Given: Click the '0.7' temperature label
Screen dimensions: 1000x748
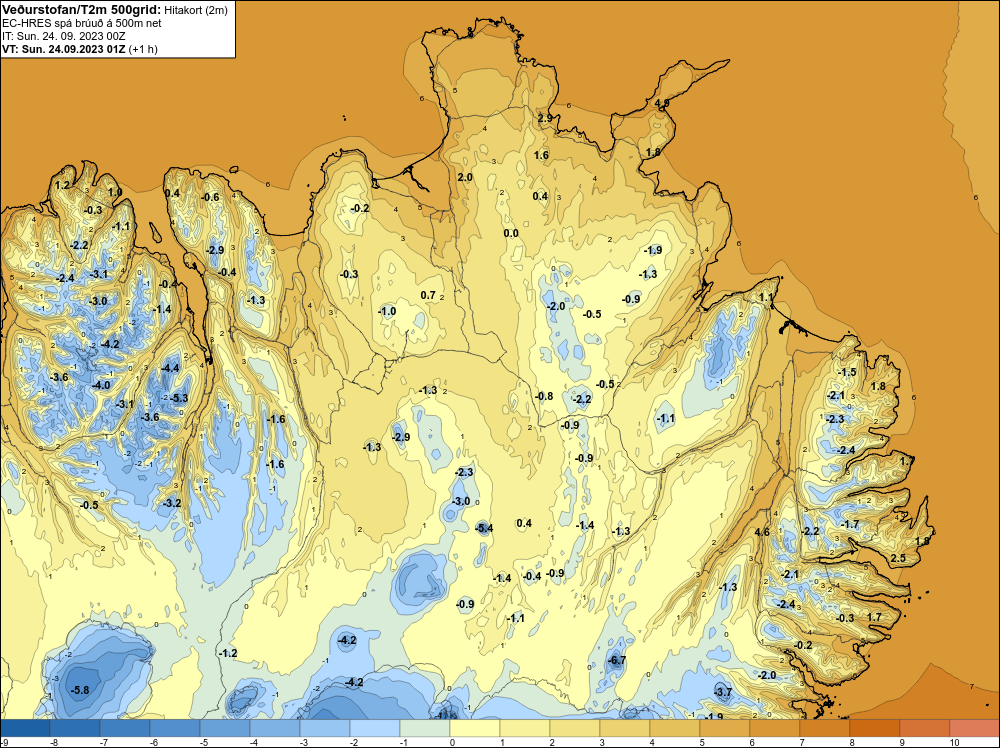Looking at the screenshot, I should coord(429,295).
